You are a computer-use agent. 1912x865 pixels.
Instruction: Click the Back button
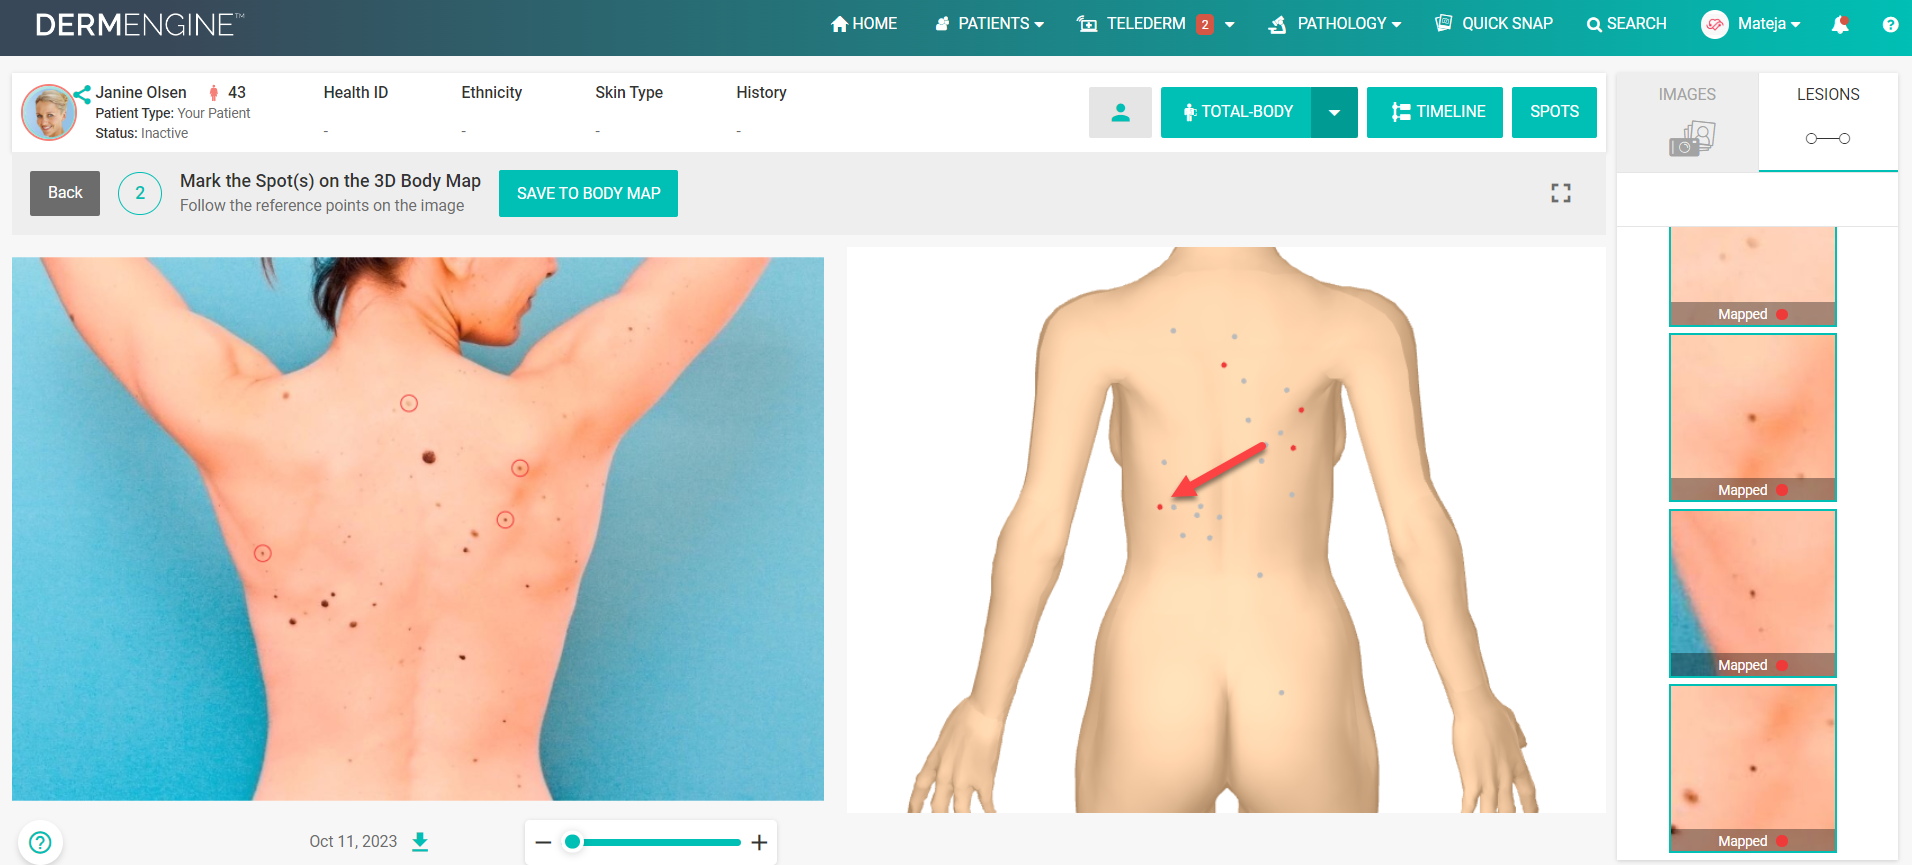click(65, 193)
